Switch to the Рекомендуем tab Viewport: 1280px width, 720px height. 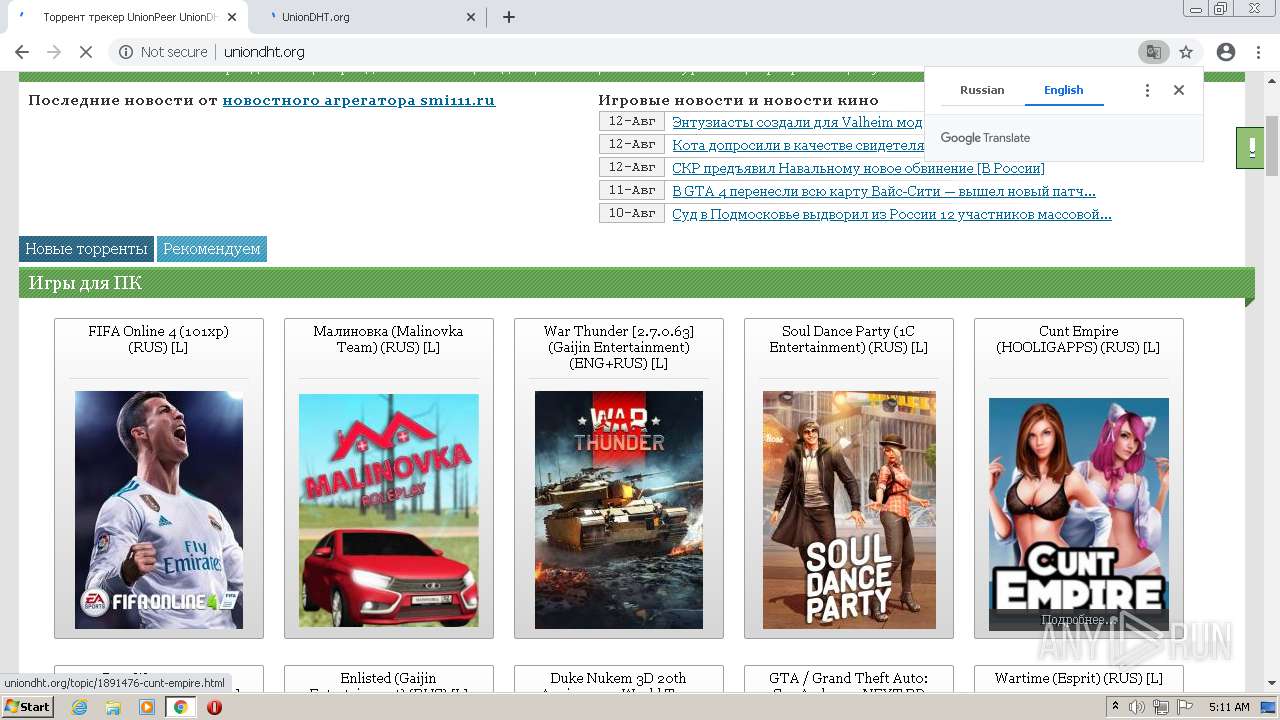coord(212,249)
